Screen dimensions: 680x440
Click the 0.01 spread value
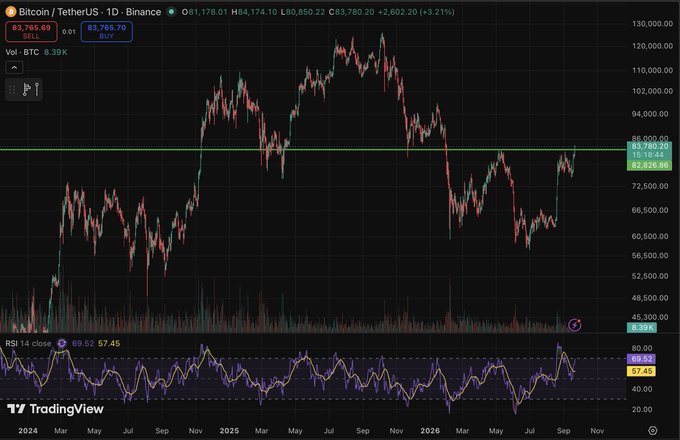click(x=69, y=32)
